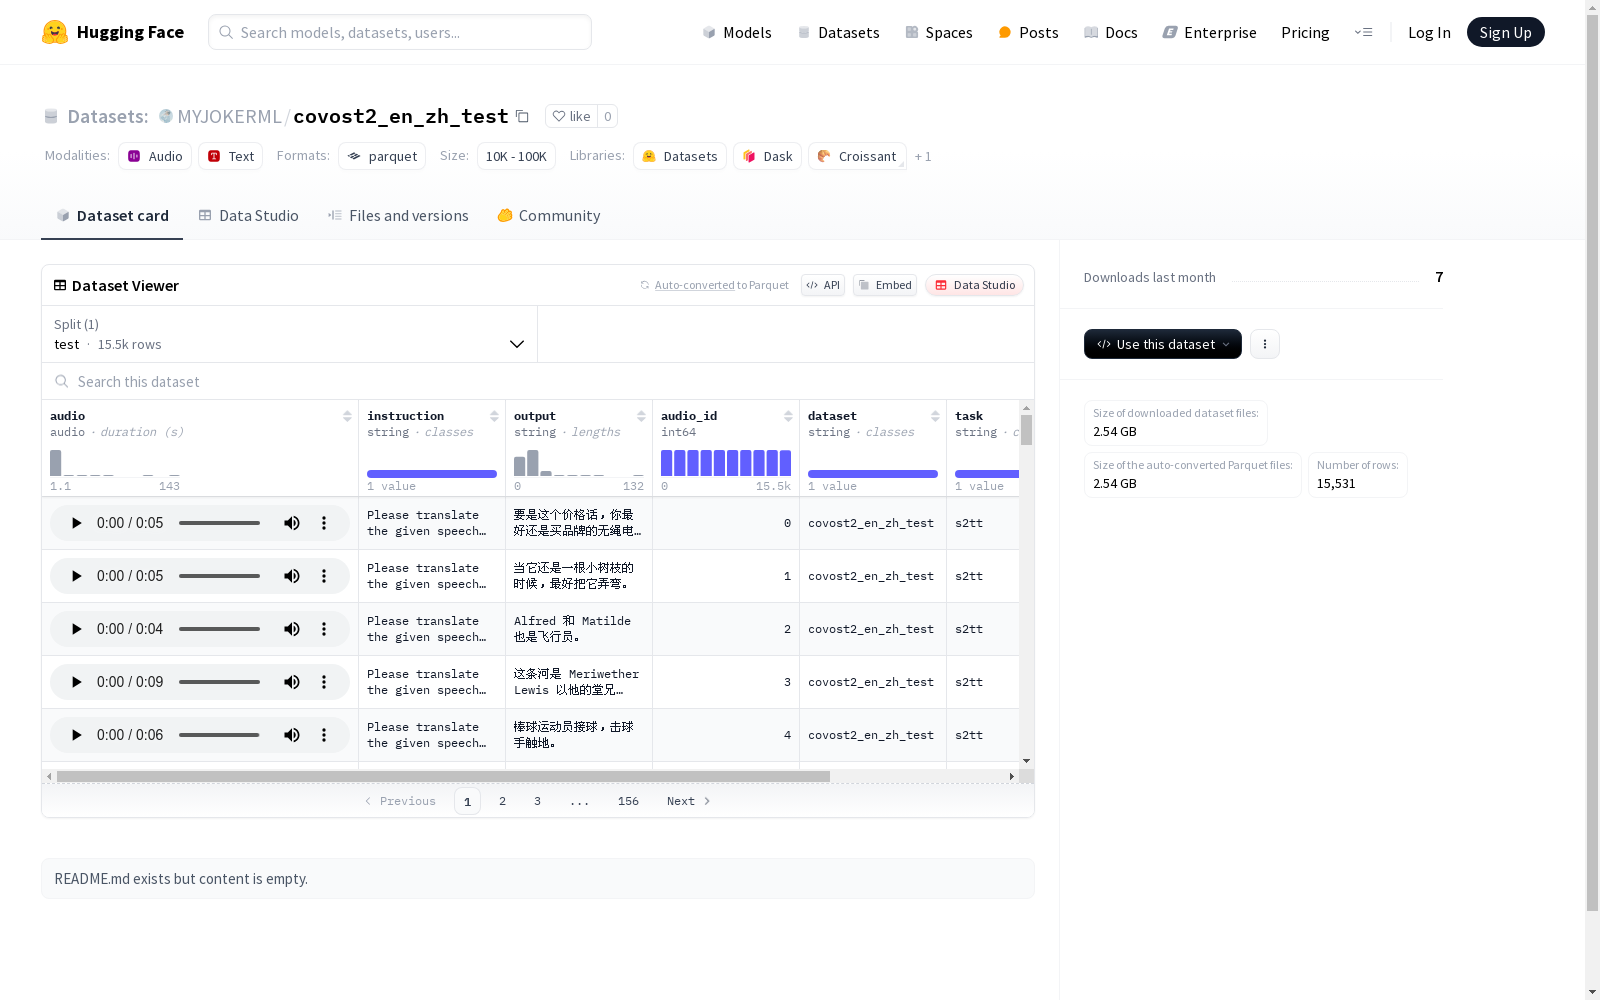This screenshot has width=1600, height=1000.
Task: Select the parquet format tag
Action: (382, 156)
